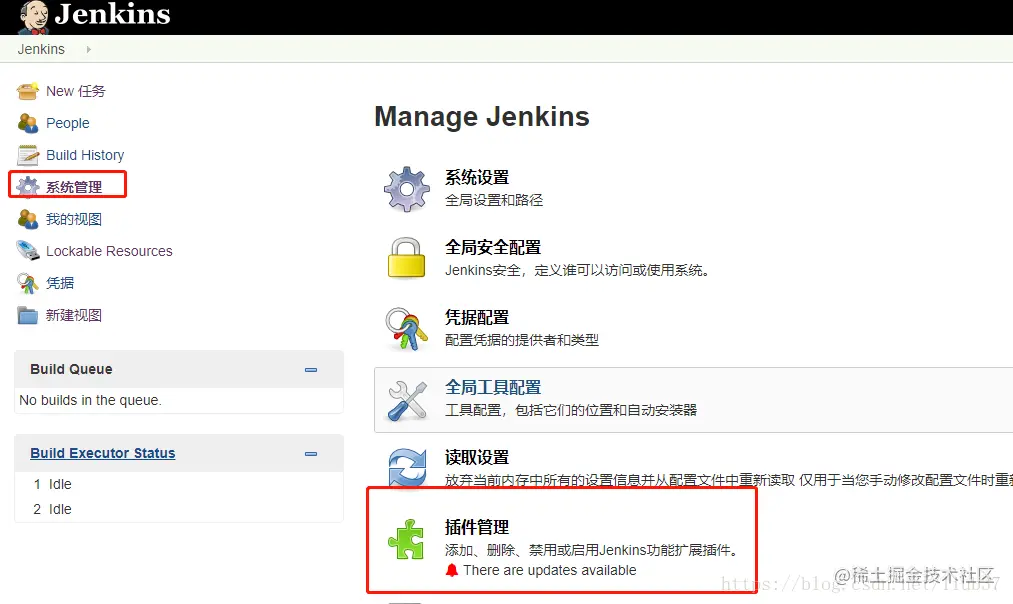Image resolution: width=1013 pixels, height=604 pixels.
Task: Click the 新建视图 folder icon
Action: click(x=28, y=315)
